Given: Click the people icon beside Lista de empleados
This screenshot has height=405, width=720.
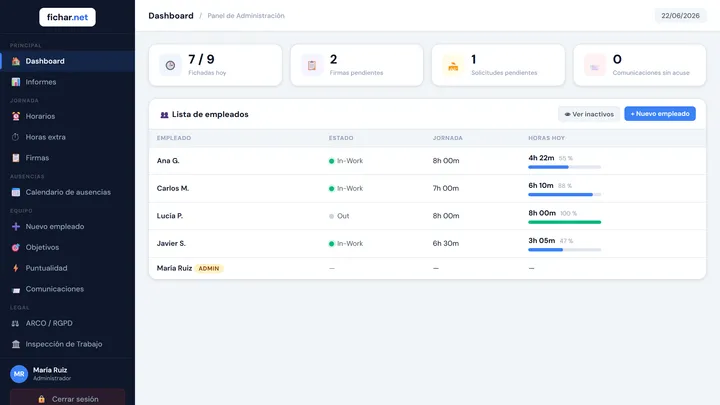Looking at the screenshot, I should pyautogui.click(x=164, y=115).
